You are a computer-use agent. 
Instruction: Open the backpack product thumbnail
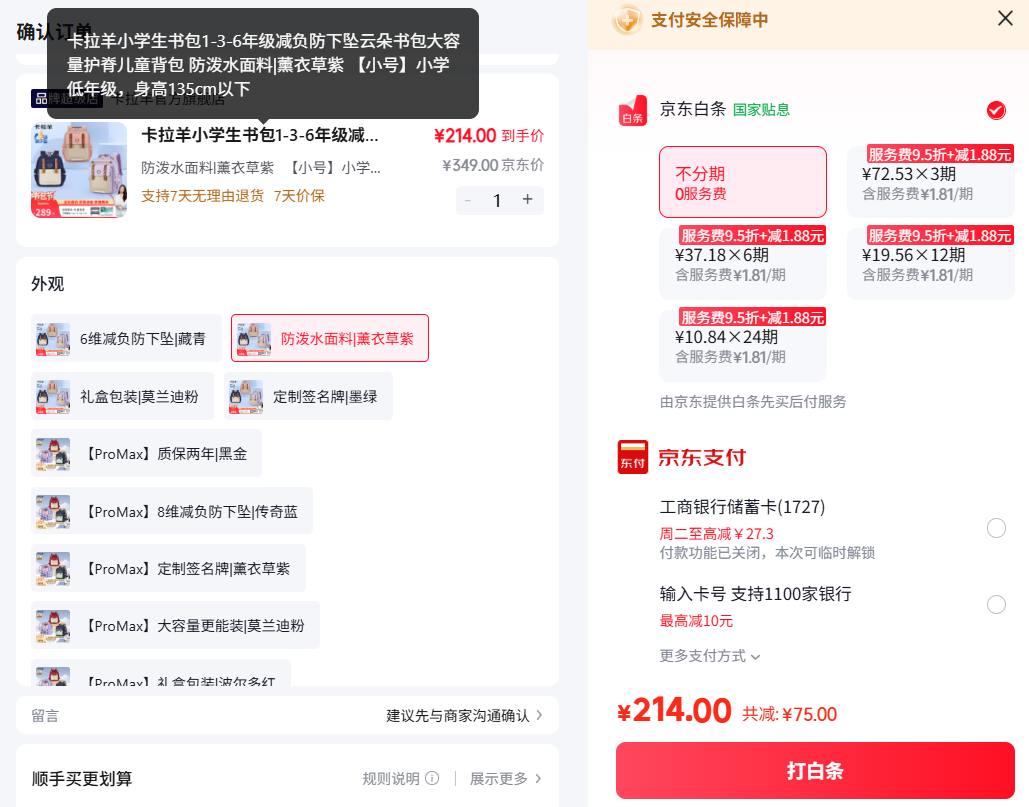pyautogui.click(x=79, y=170)
